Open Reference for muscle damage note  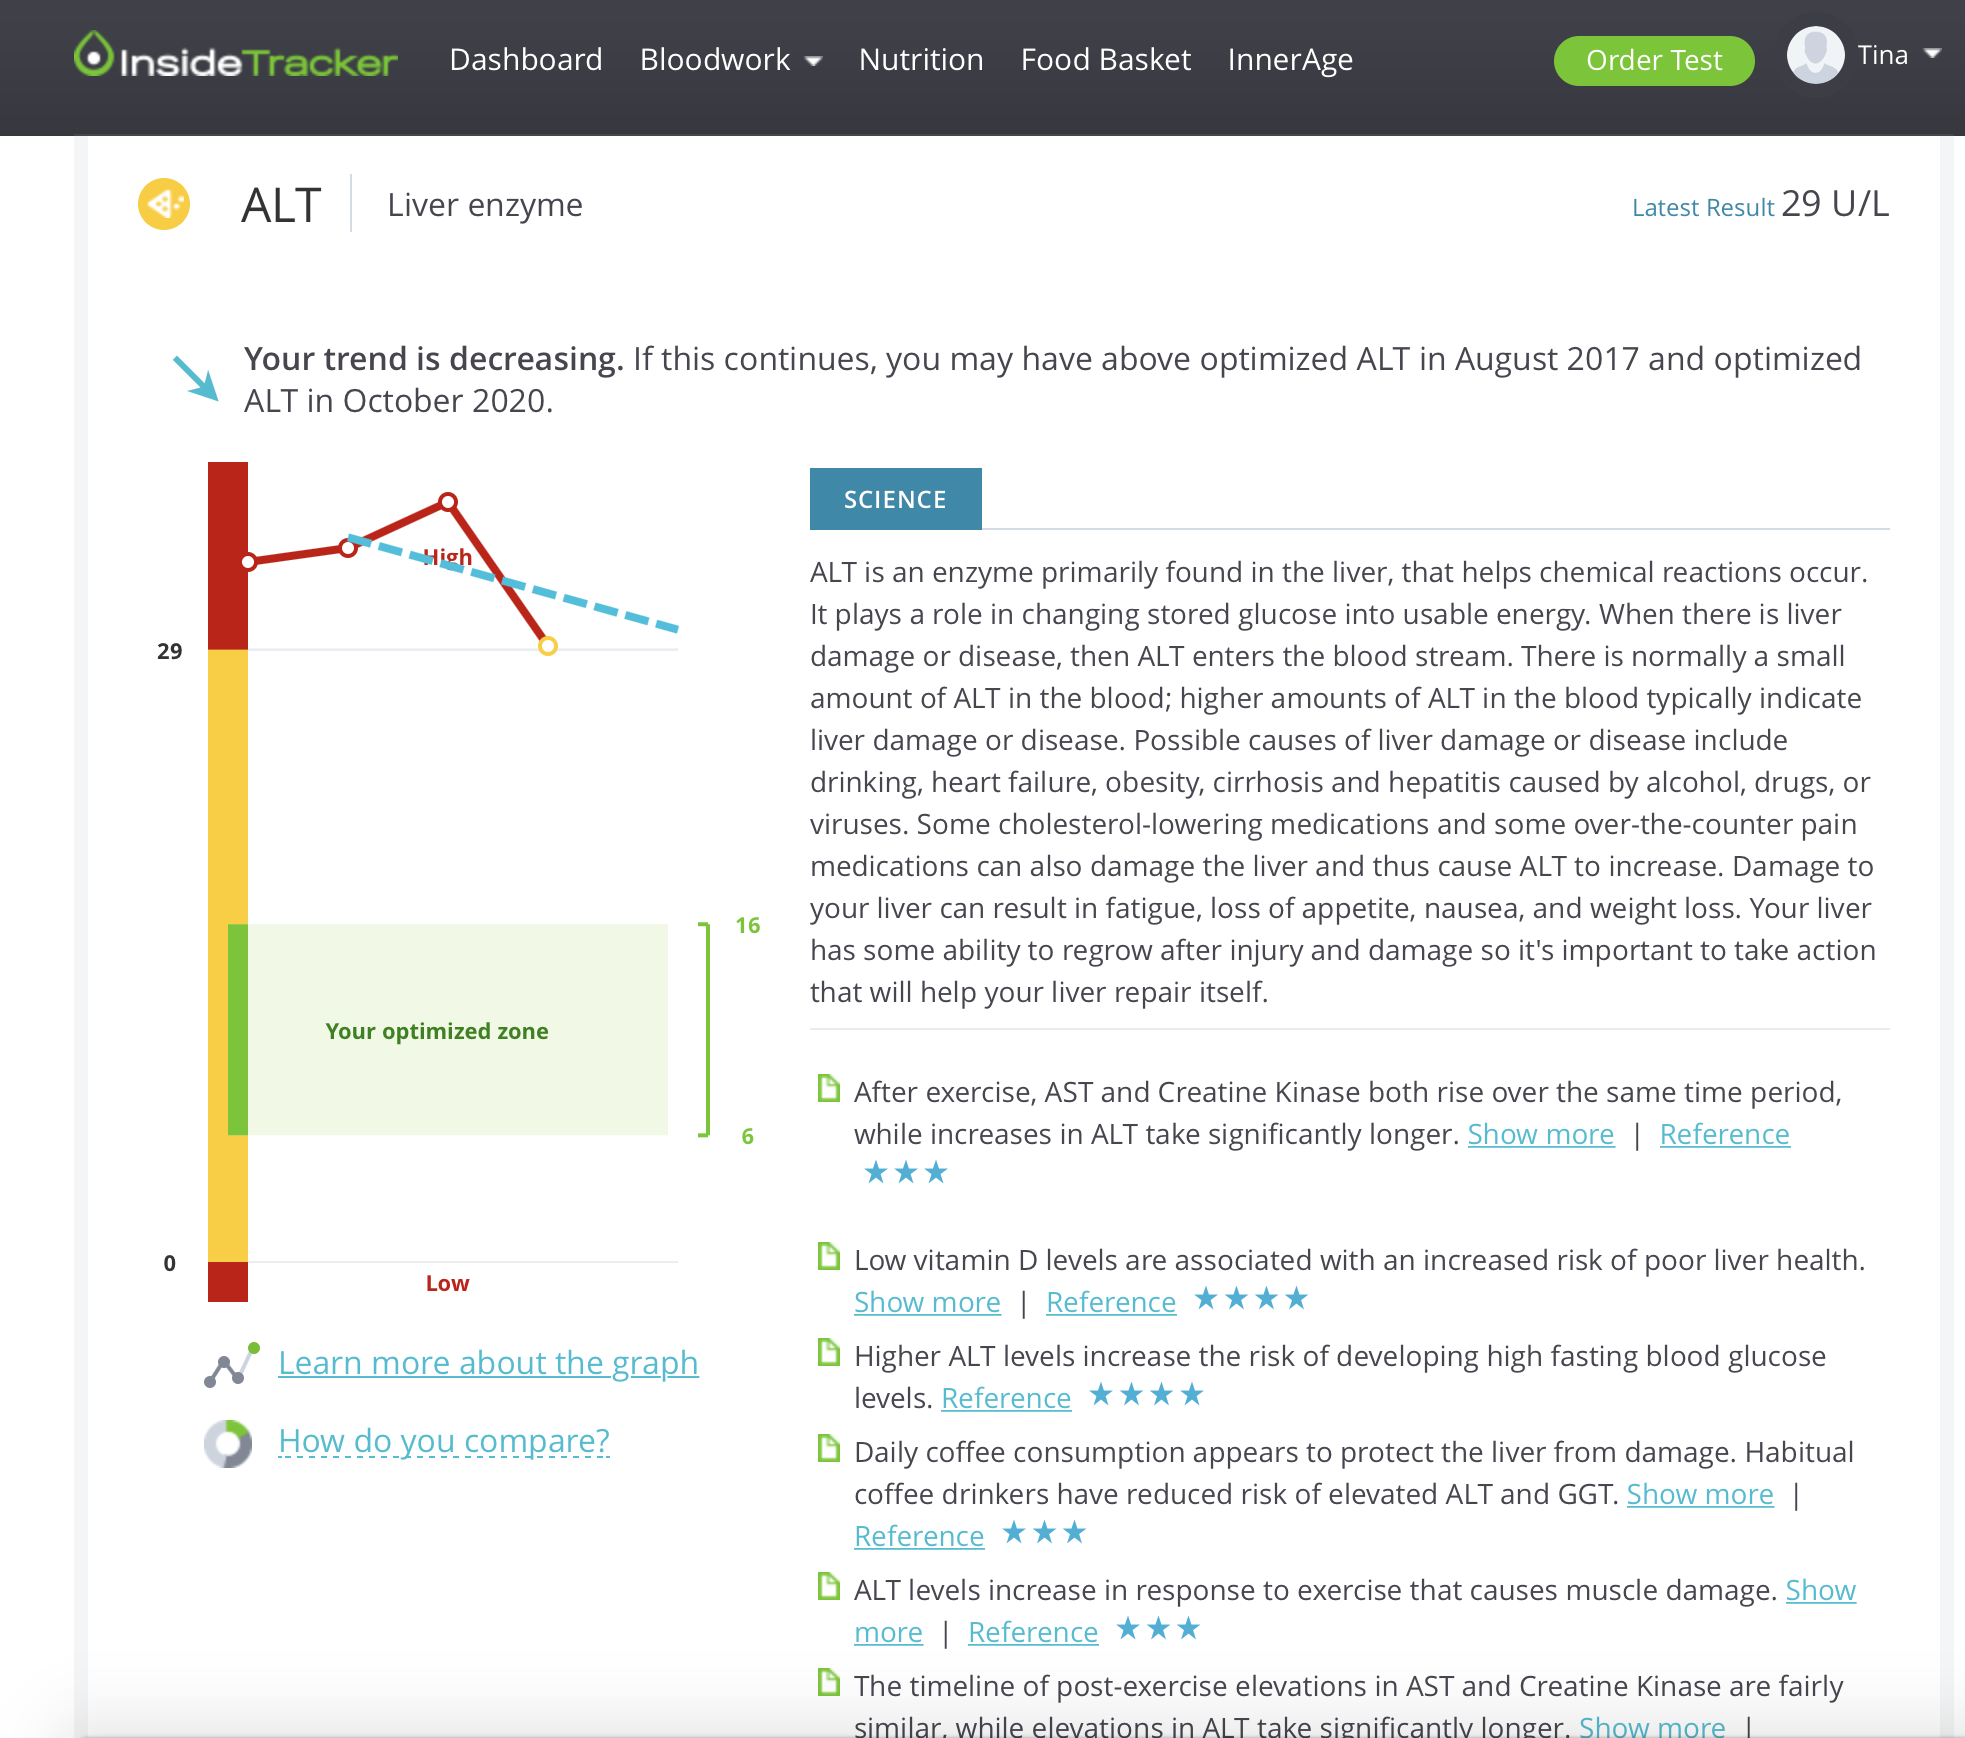[1033, 1632]
